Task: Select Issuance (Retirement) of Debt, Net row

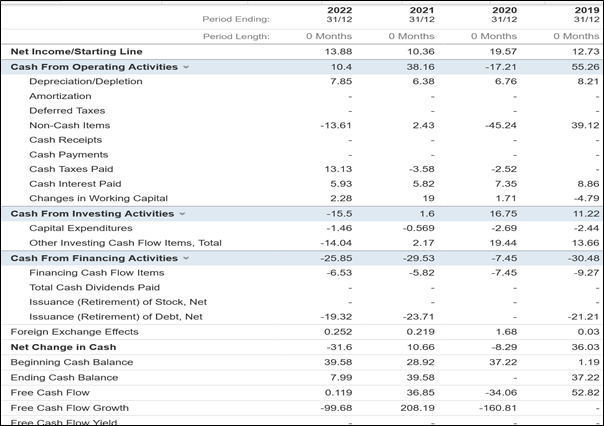Action: (115, 316)
